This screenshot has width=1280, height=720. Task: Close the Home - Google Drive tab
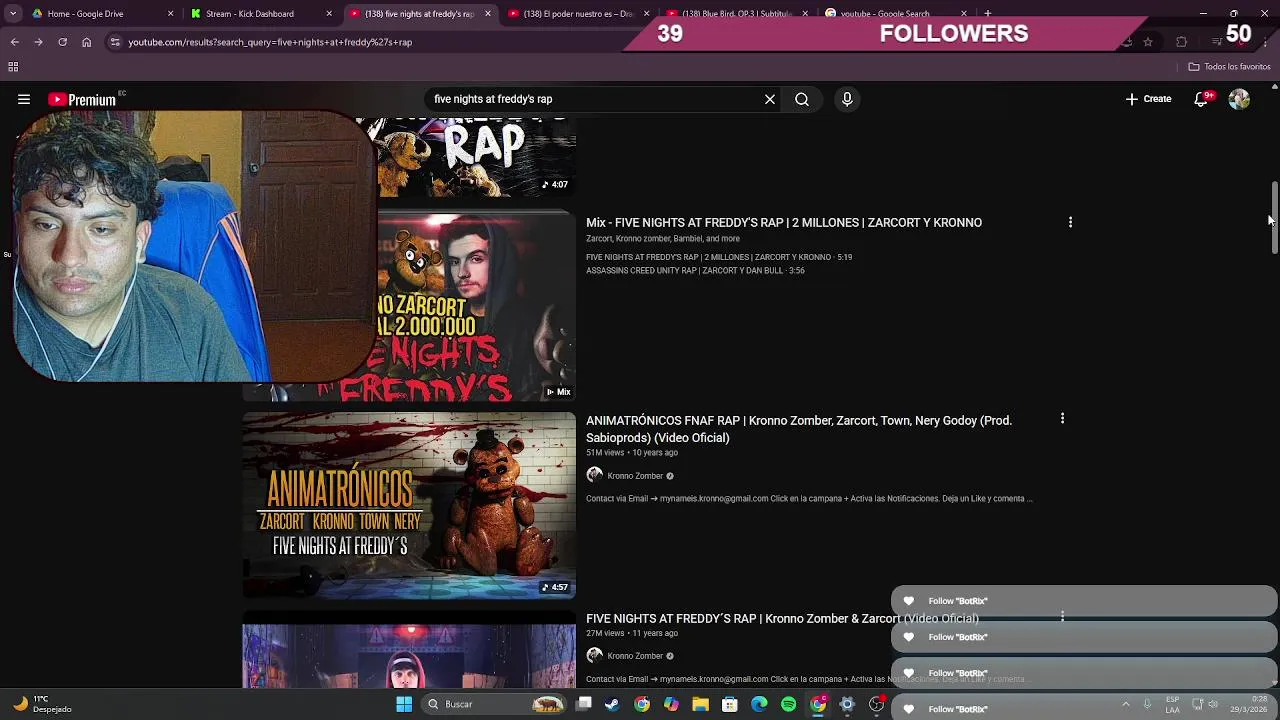[170, 14]
